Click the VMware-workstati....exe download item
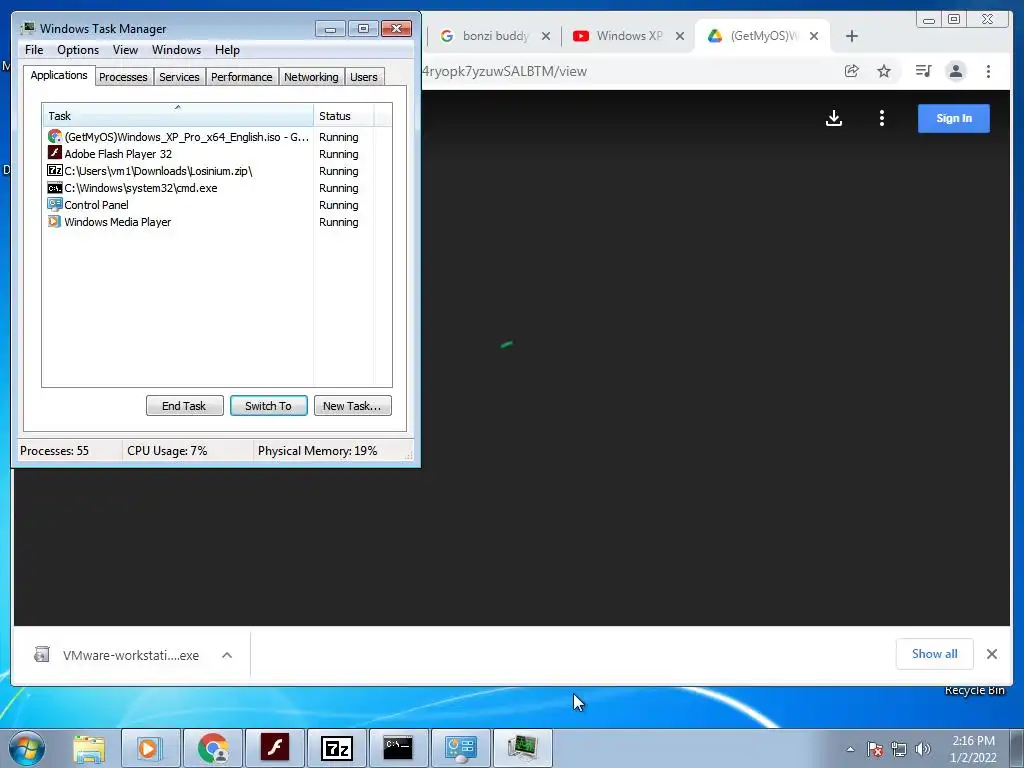The height and width of the screenshot is (768, 1024). [131, 655]
